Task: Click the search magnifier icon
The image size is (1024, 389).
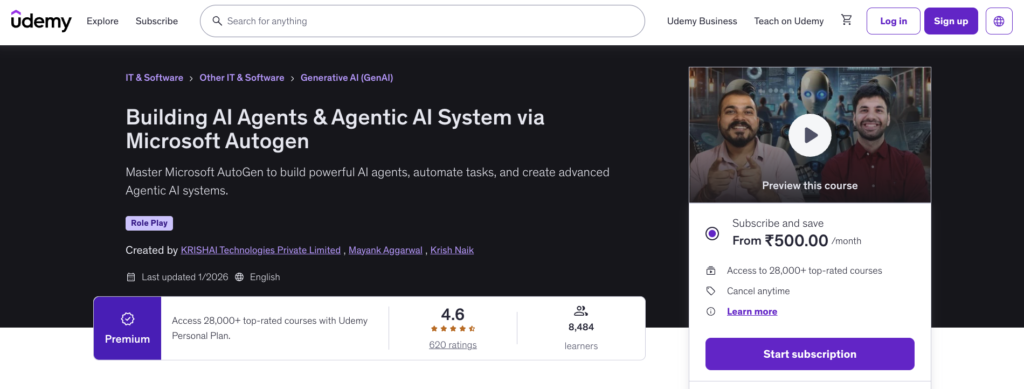Action: [x=217, y=21]
